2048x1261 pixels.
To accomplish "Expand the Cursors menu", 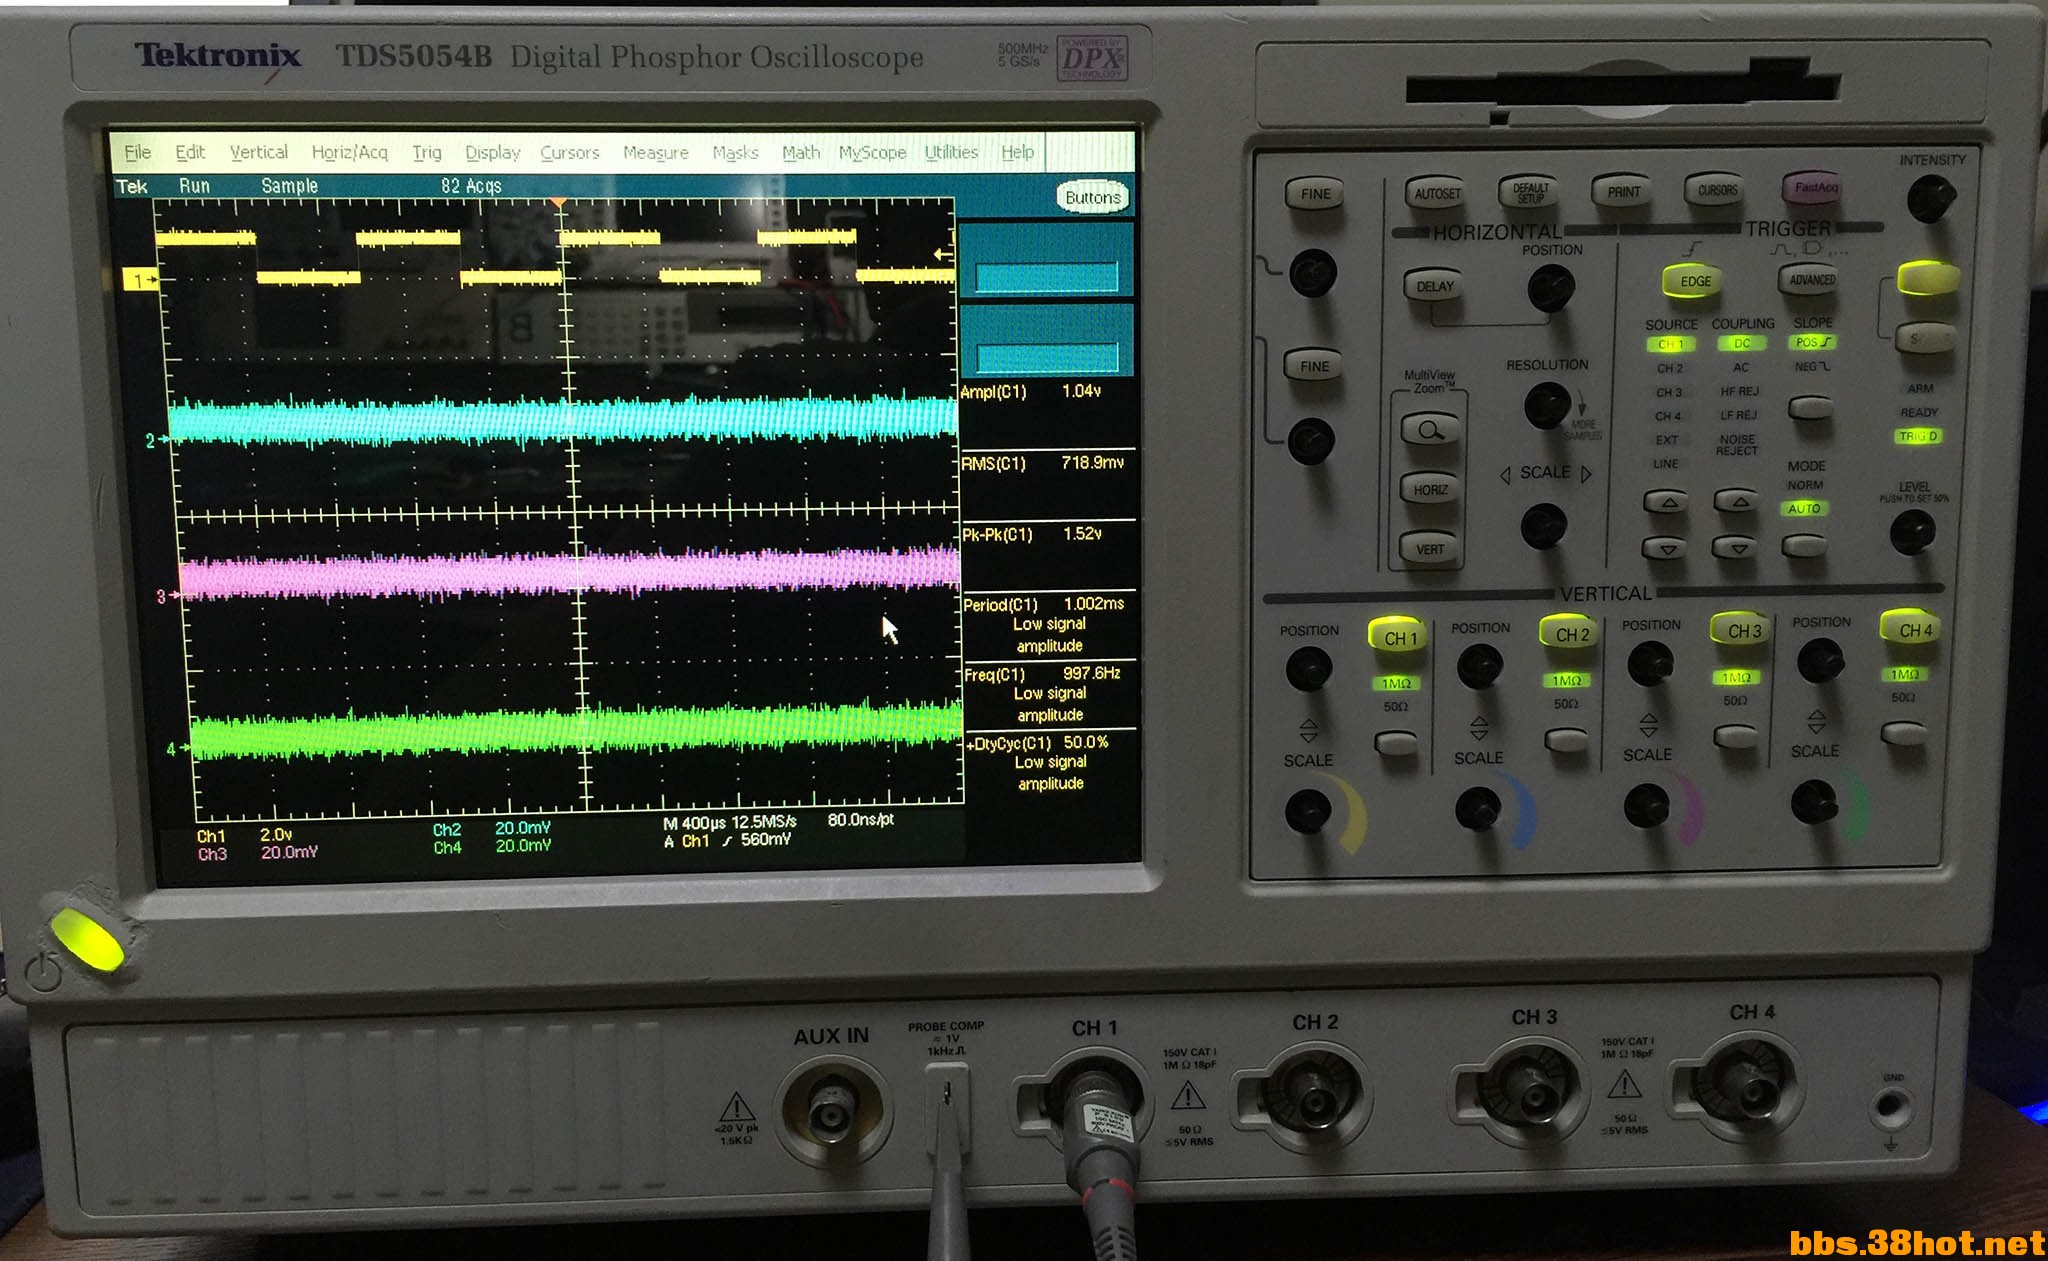I will pyautogui.click(x=570, y=152).
